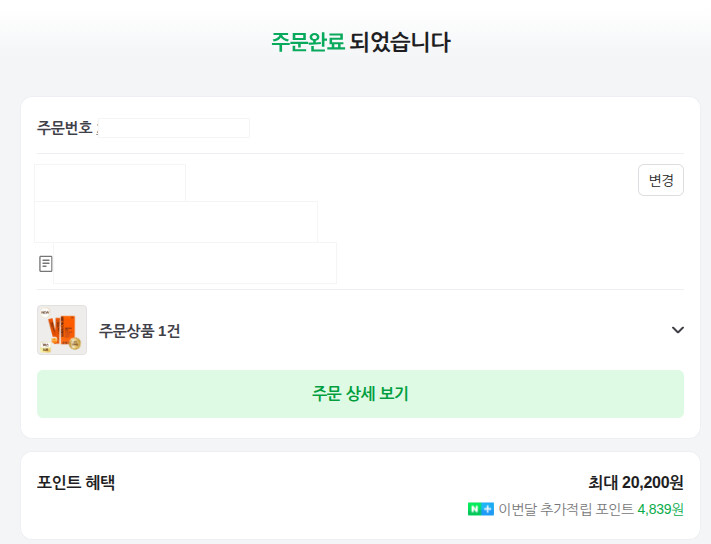Viewport: 711px width, 544px height.
Task: Open 주문 상세 보기
Action: coord(360,394)
